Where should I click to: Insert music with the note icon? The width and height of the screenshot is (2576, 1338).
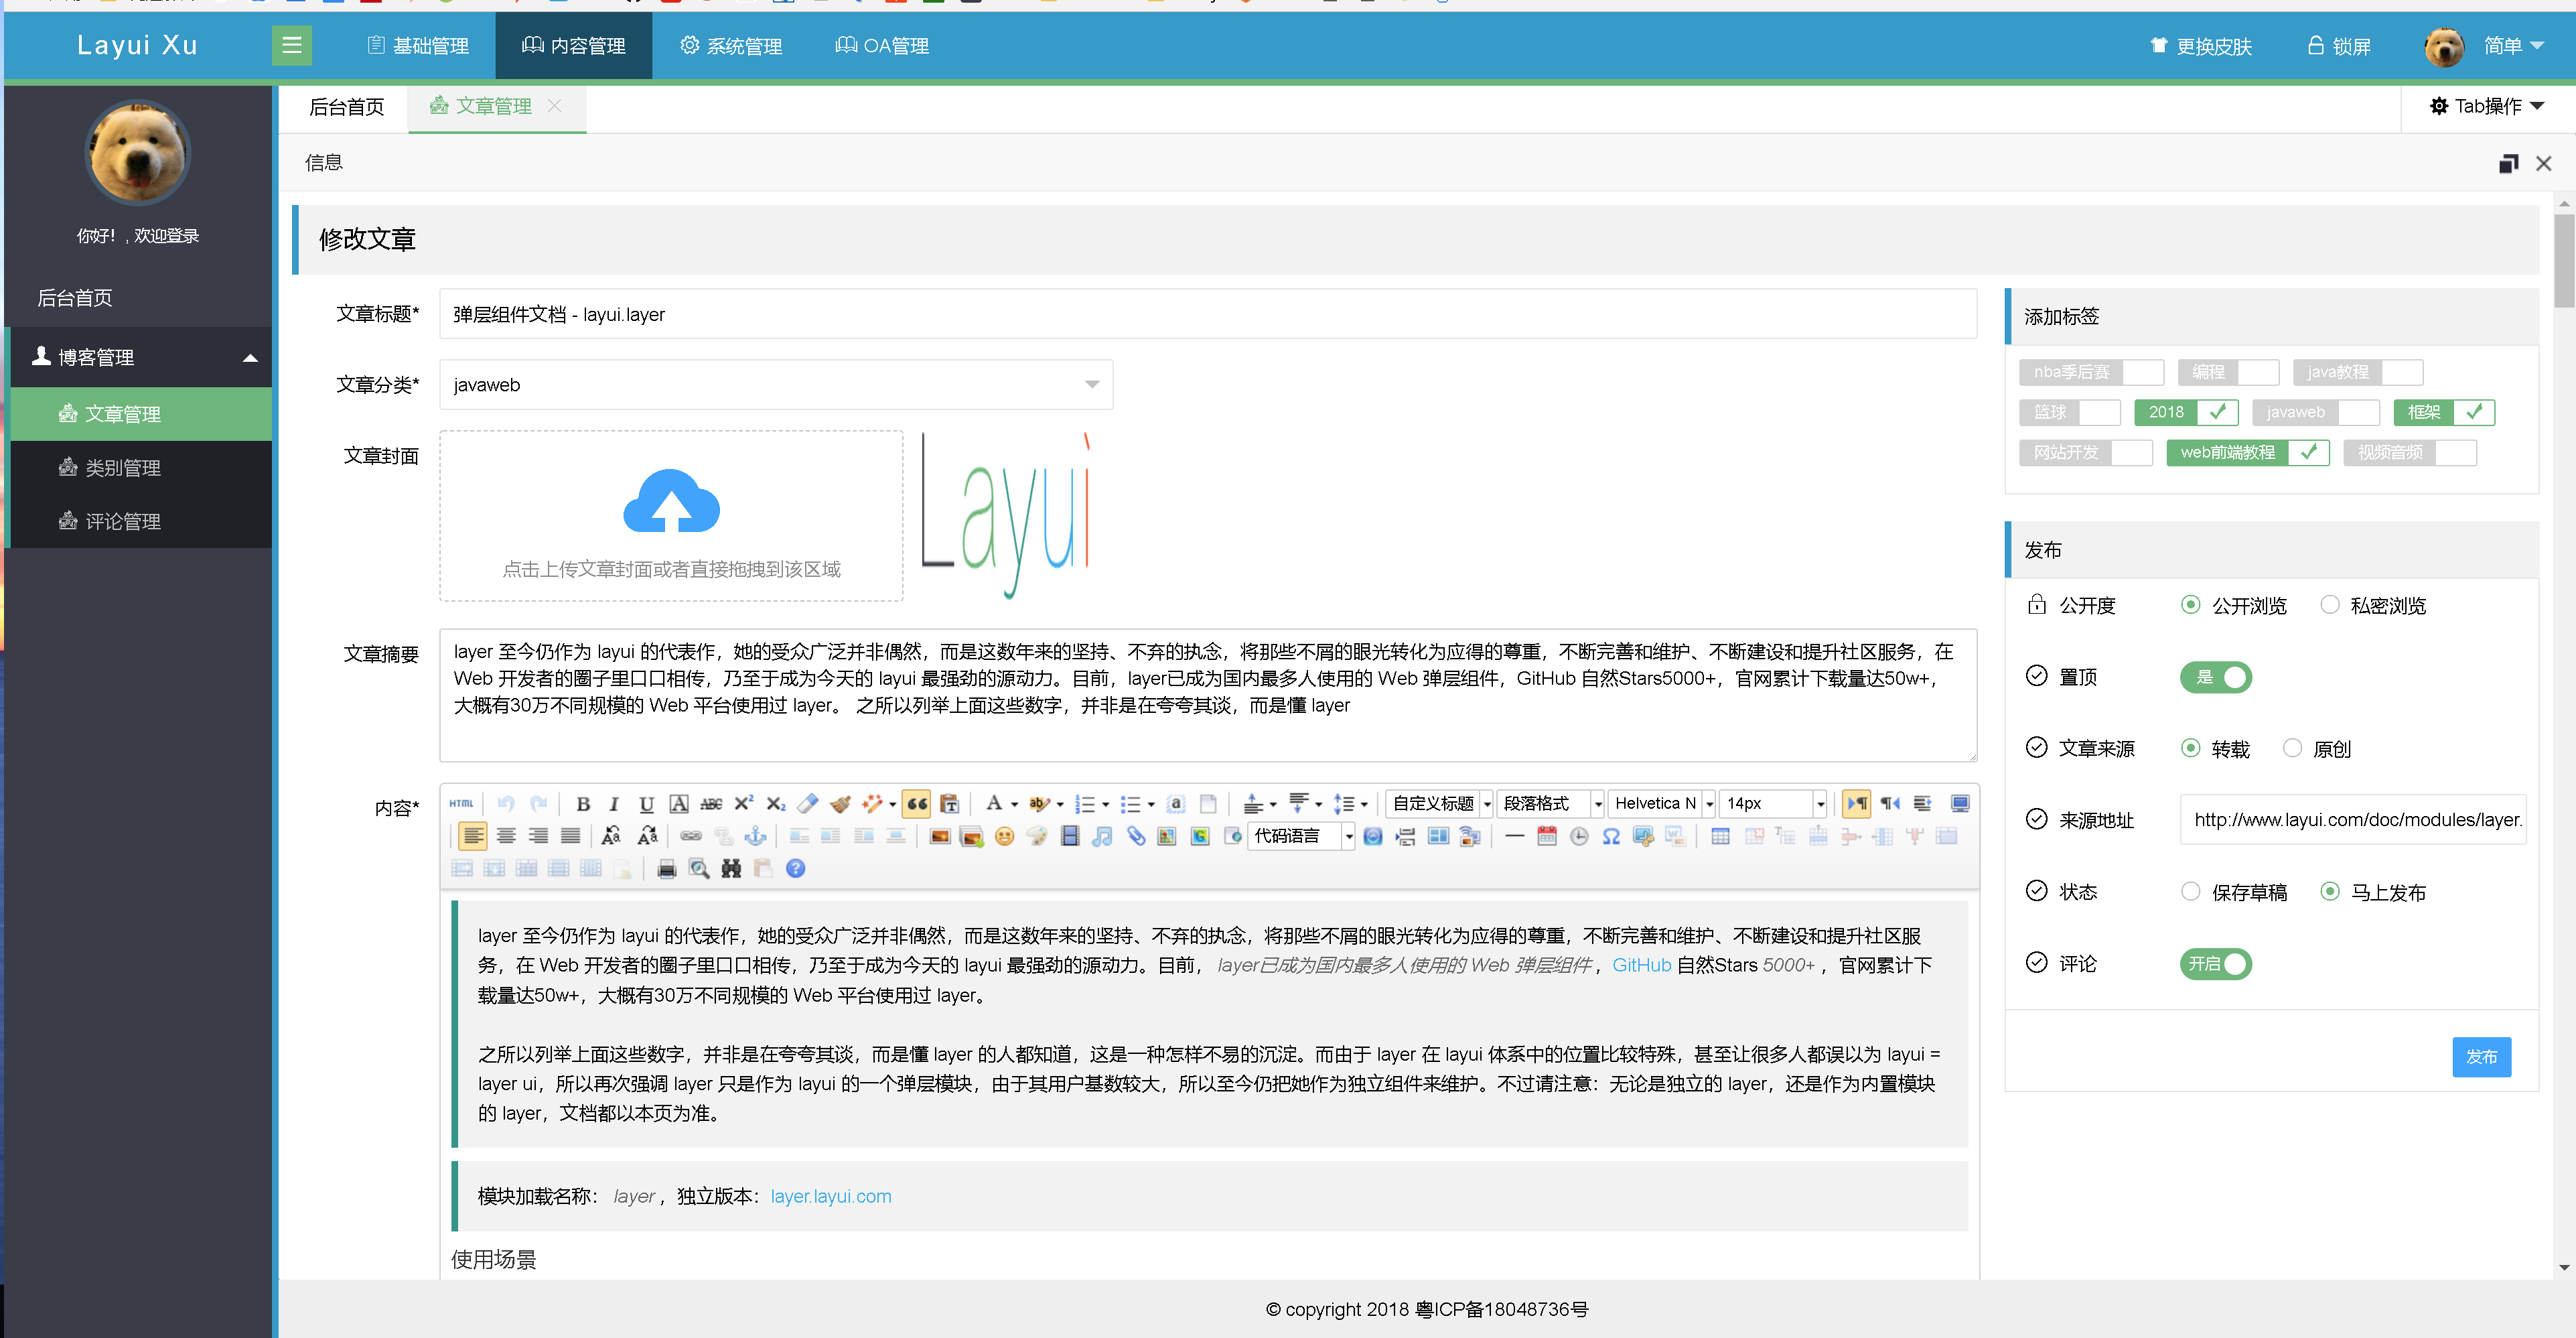point(1102,836)
